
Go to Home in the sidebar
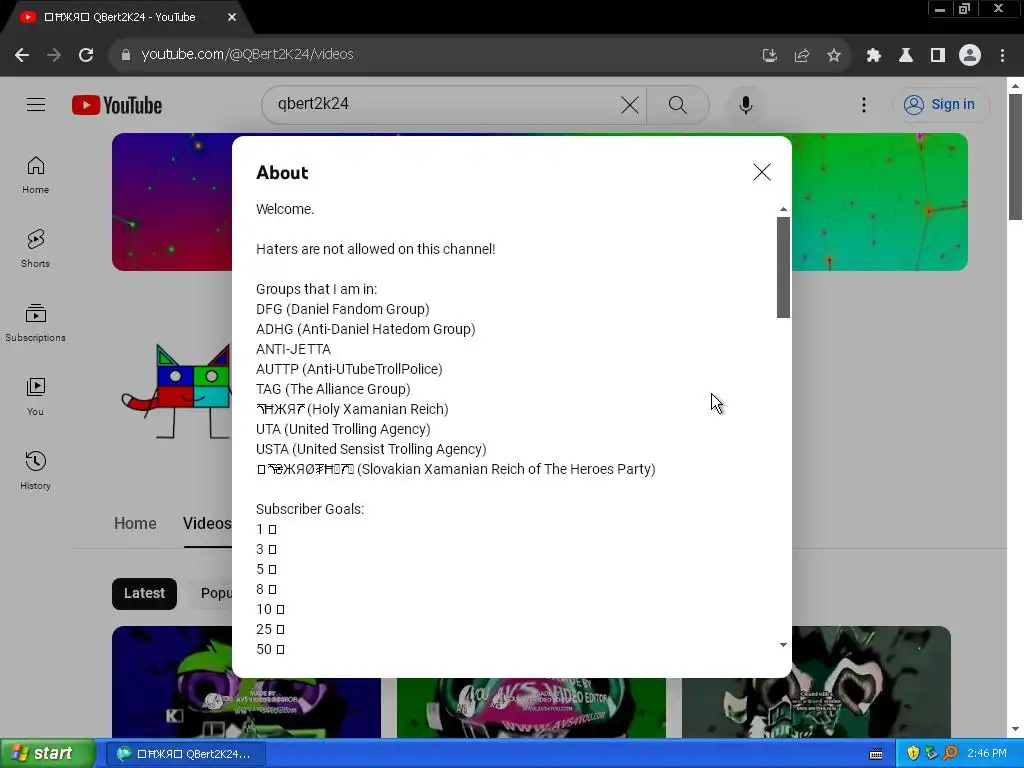35,175
